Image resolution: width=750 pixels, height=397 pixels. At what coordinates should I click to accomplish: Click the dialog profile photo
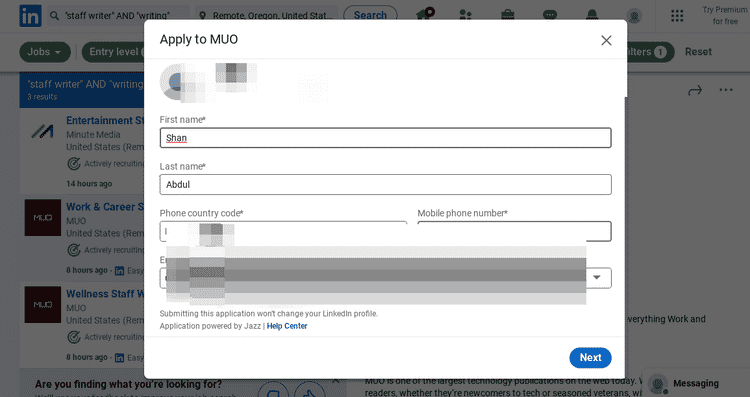tap(178, 82)
